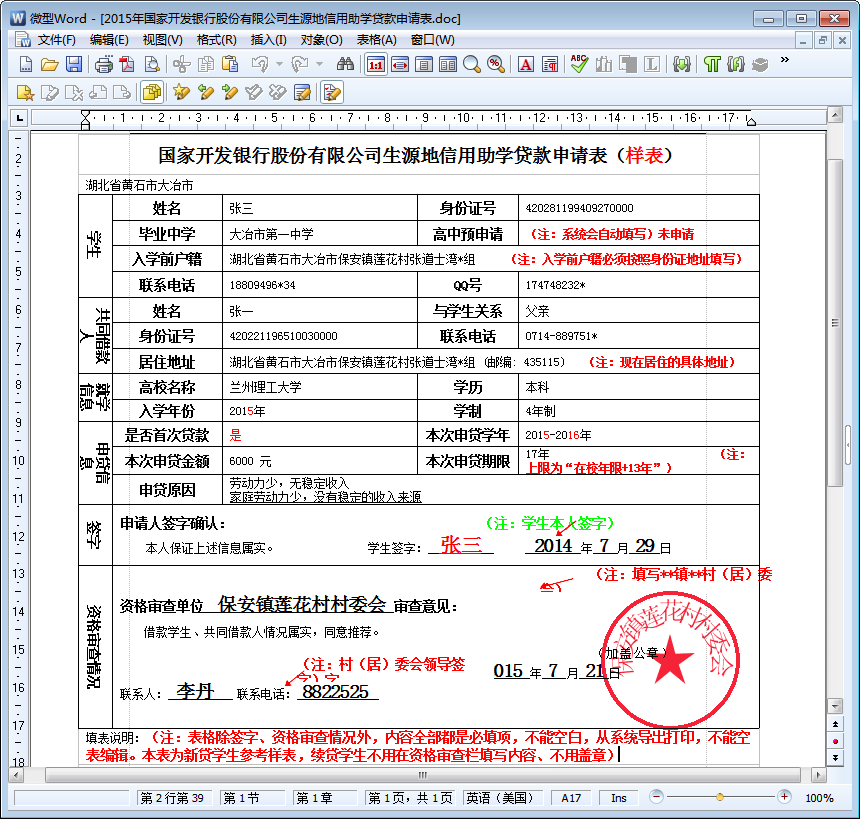Open the Undo history dropdown arrow
The width and height of the screenshot is (860, 819).
tap(278, 64)
